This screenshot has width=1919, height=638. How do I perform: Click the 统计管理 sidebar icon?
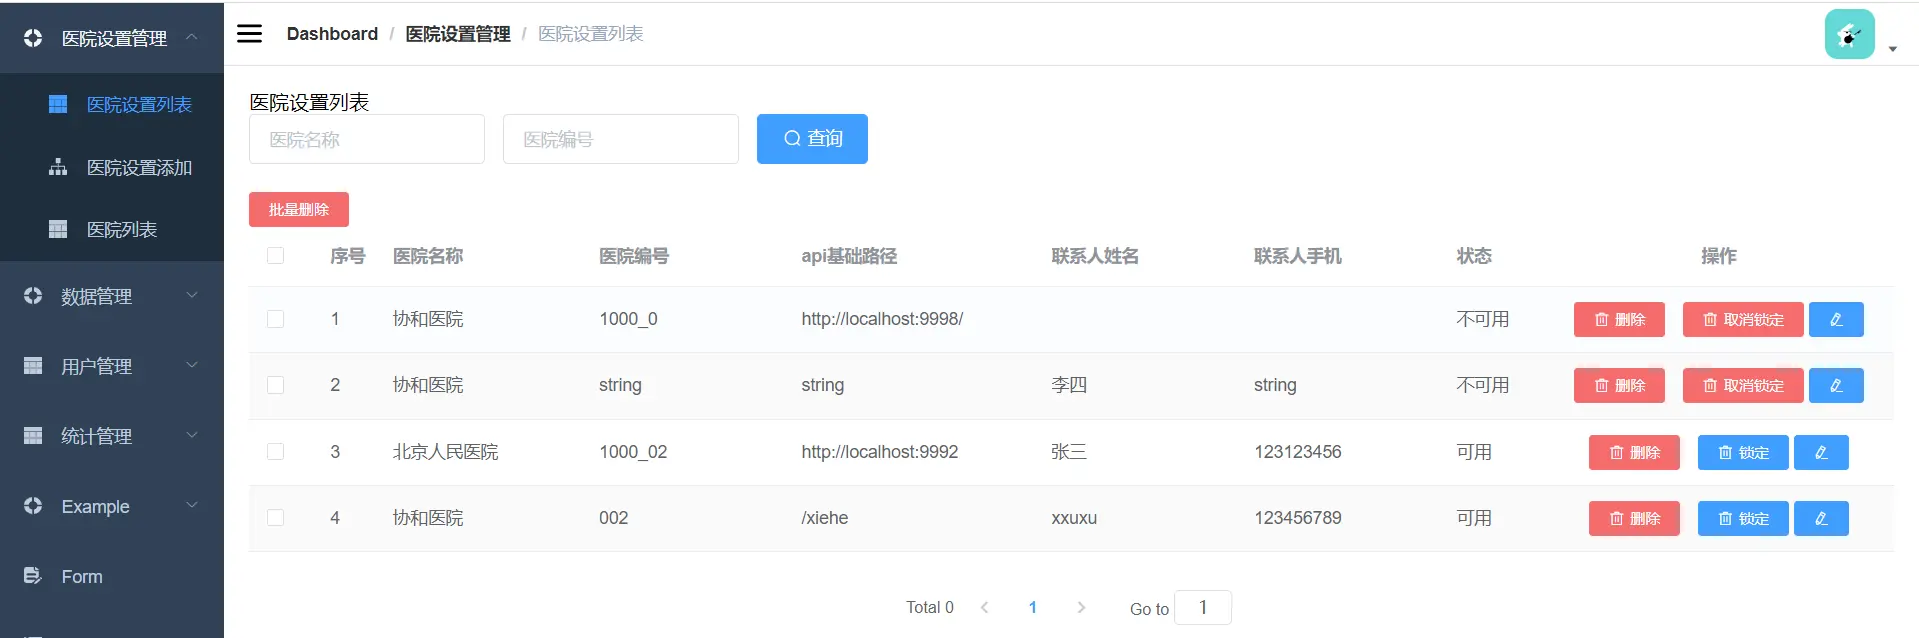pyautogui.click(x=33, y=436)
